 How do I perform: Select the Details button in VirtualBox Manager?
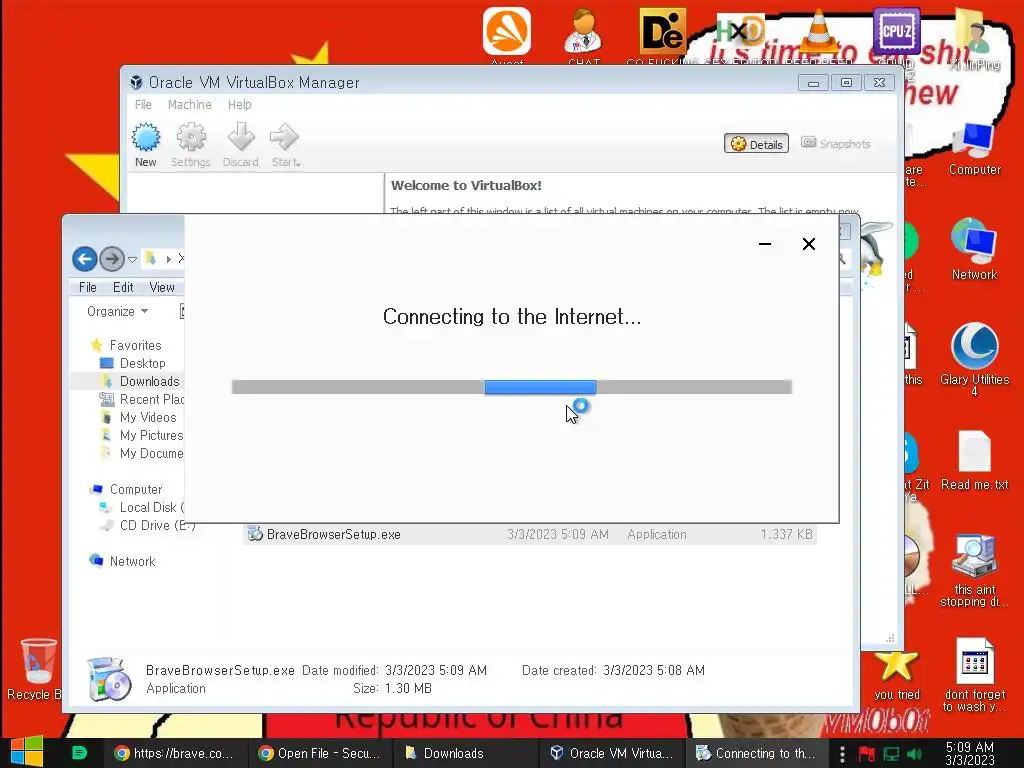756,144
